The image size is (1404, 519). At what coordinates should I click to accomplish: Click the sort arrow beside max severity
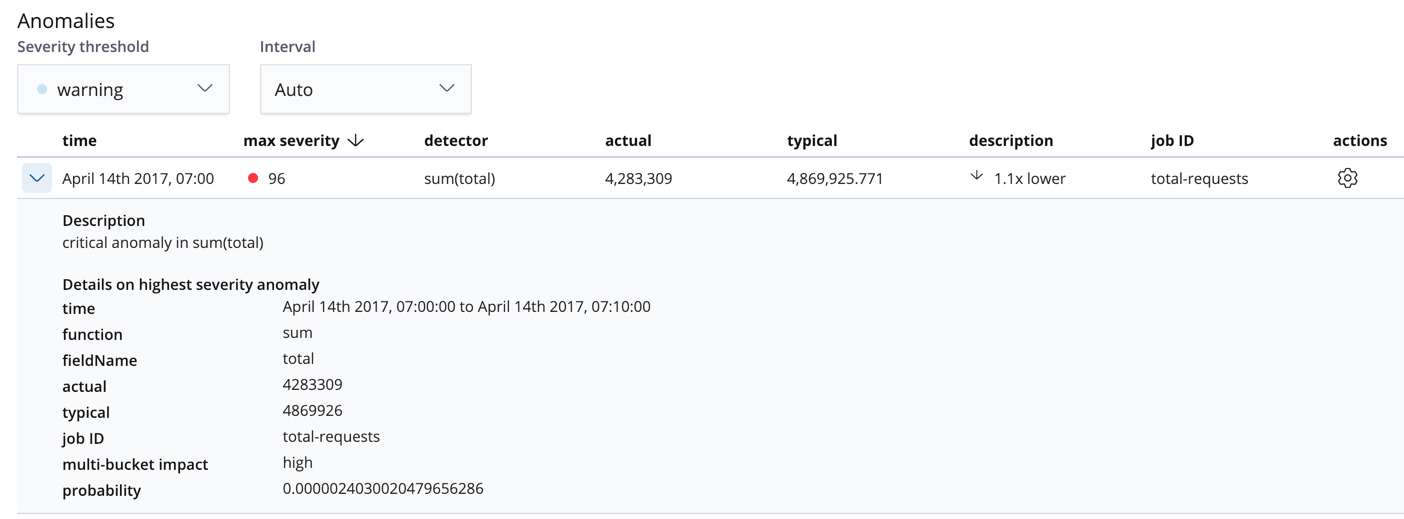point(355,141)
